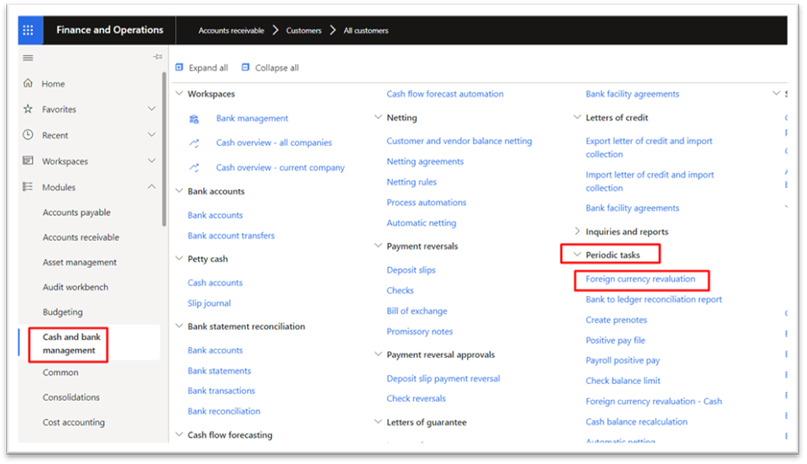Open Slip journal link
807x464 pixels.
[209, 304]
